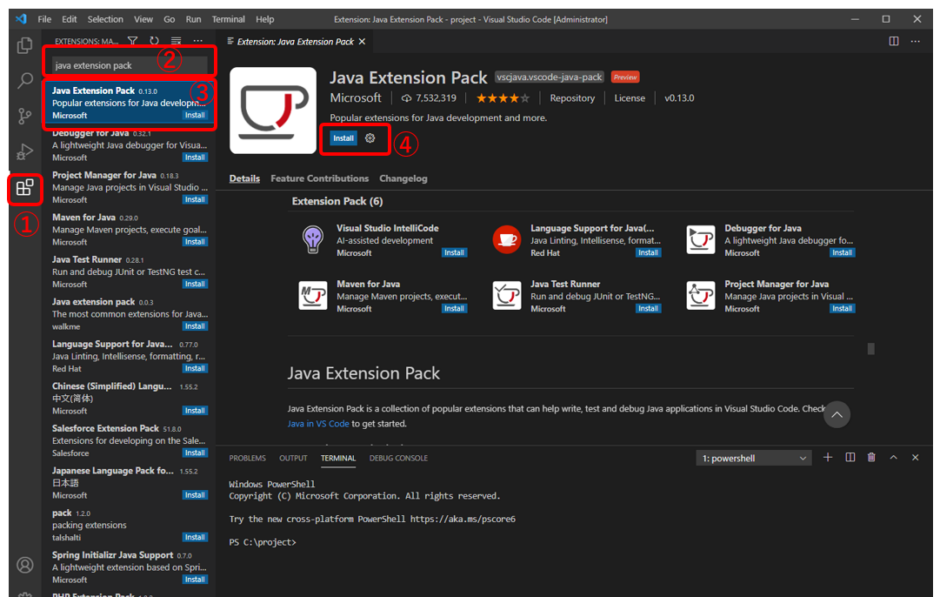Split the editor to the right

893,41
